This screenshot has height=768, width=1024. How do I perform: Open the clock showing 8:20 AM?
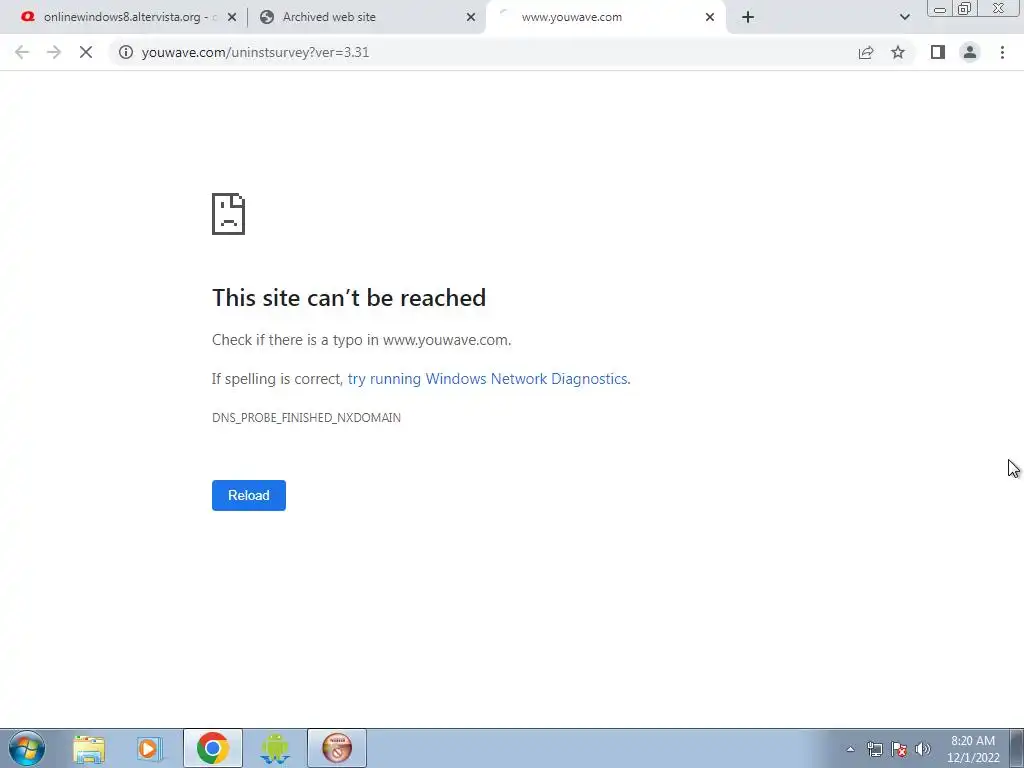tap(973, 749)
